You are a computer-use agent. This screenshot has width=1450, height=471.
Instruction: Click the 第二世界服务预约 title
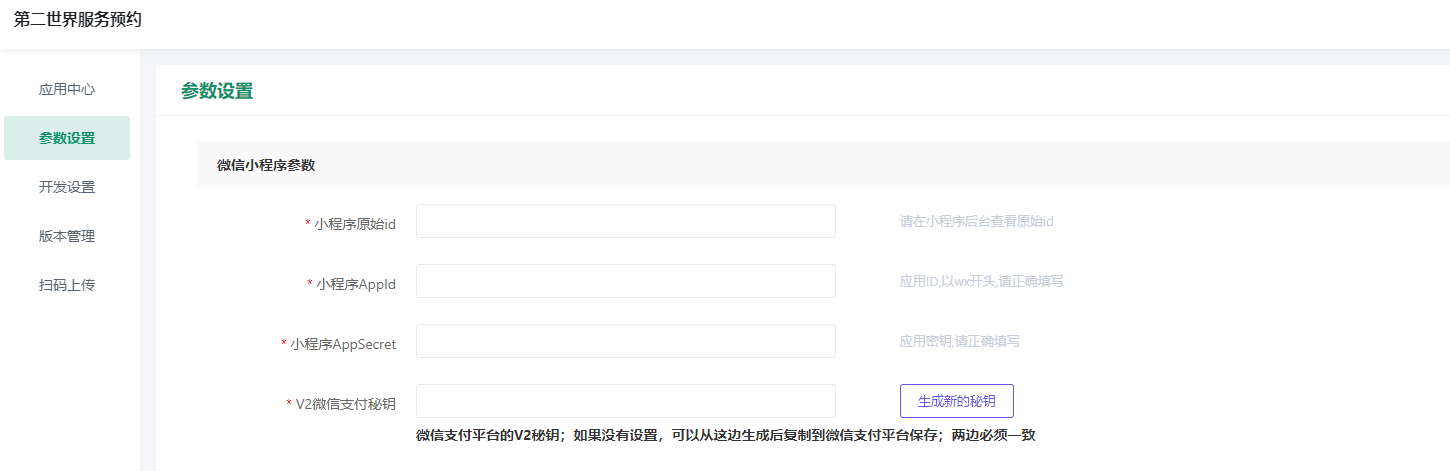78,19
